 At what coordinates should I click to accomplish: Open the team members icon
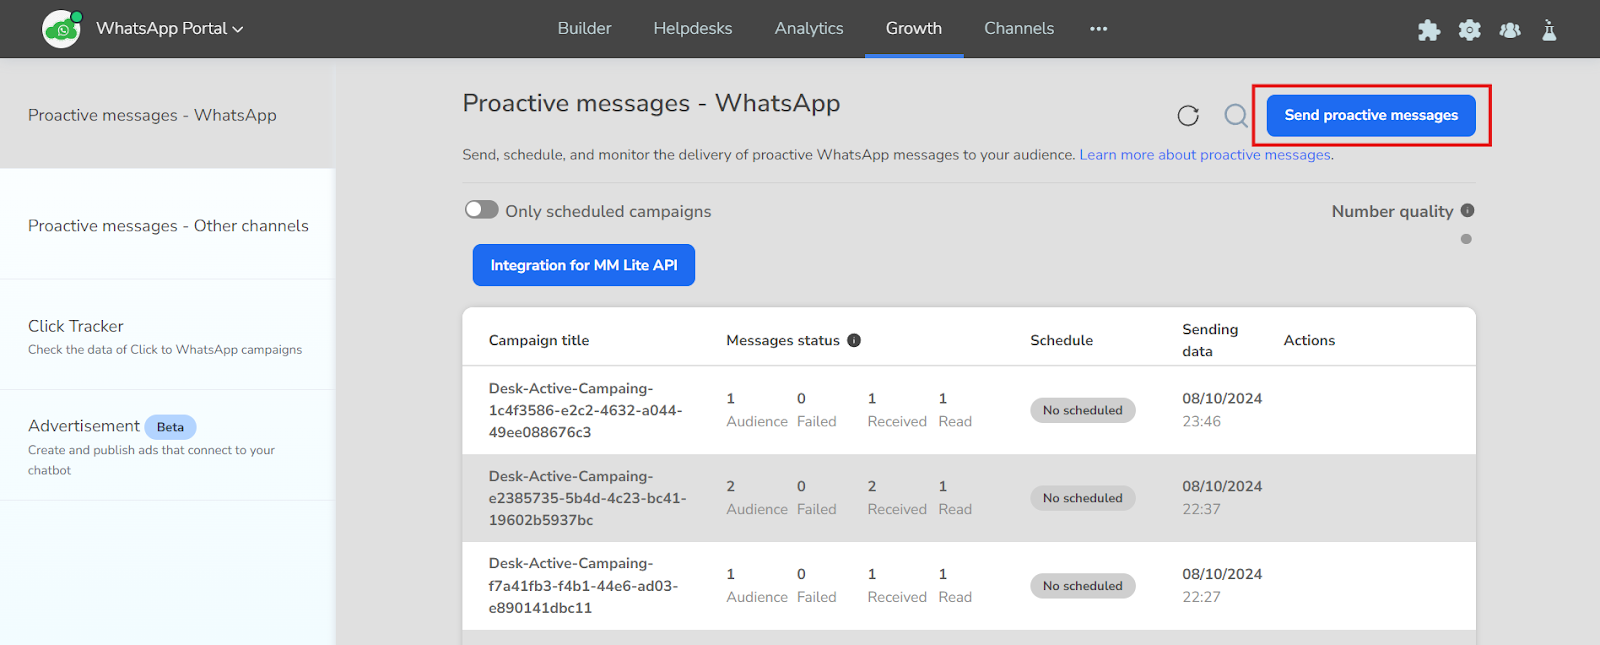(x=1510, y=30)
